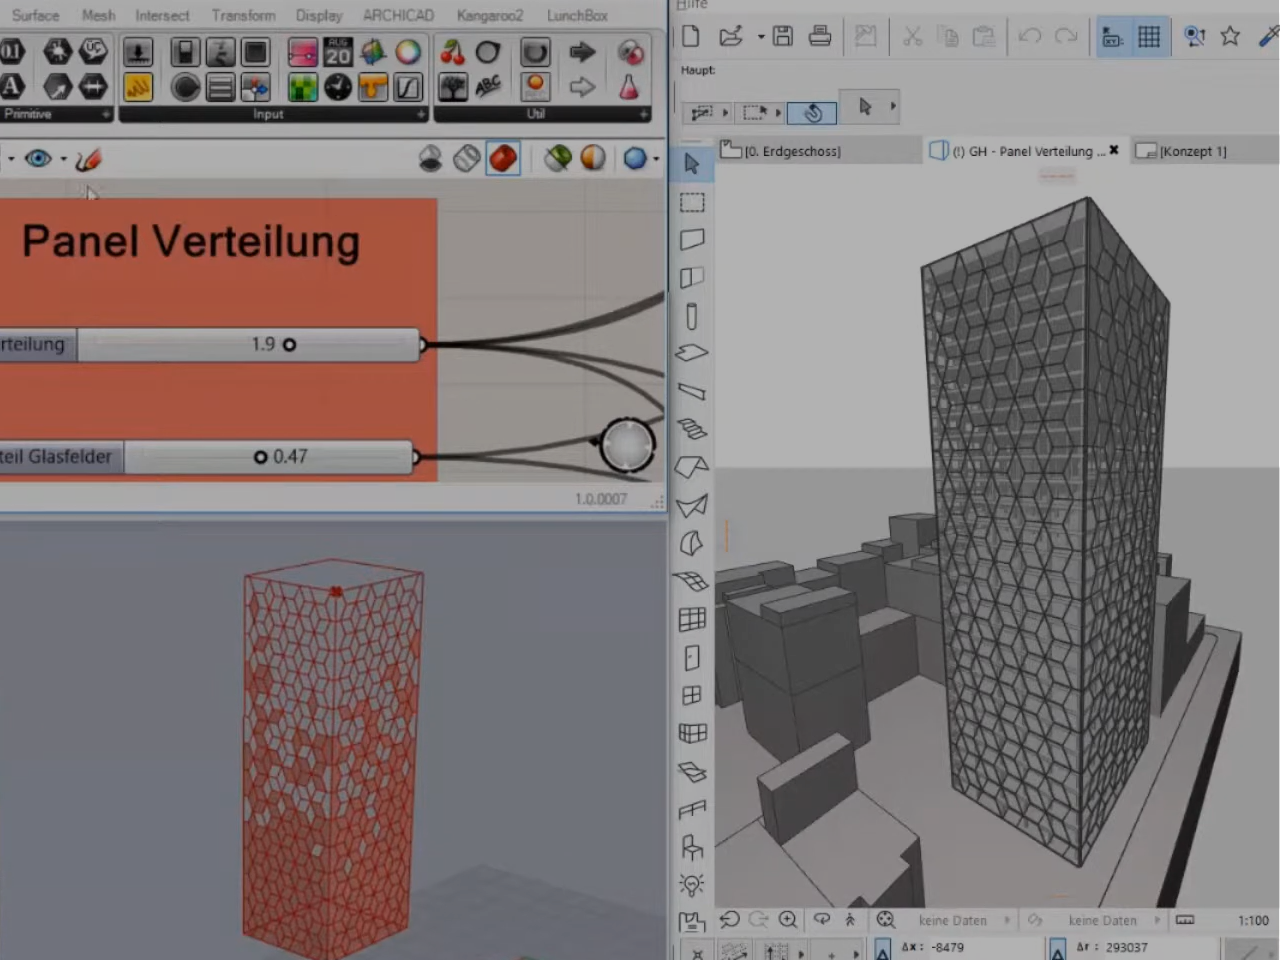
Task: Toggle the shaded red preview mode button
Action: (503, 158)
